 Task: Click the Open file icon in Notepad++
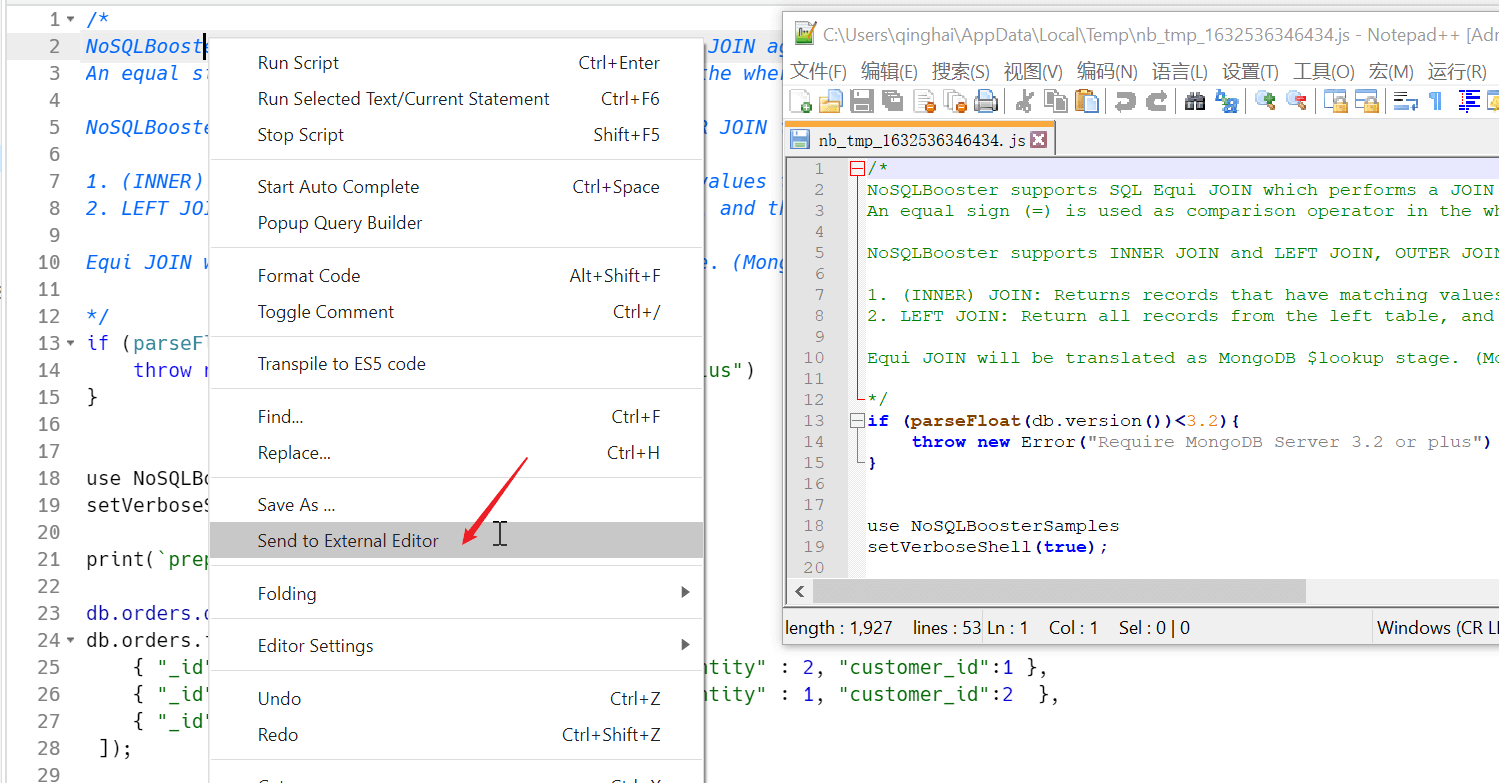pos(830,101)
